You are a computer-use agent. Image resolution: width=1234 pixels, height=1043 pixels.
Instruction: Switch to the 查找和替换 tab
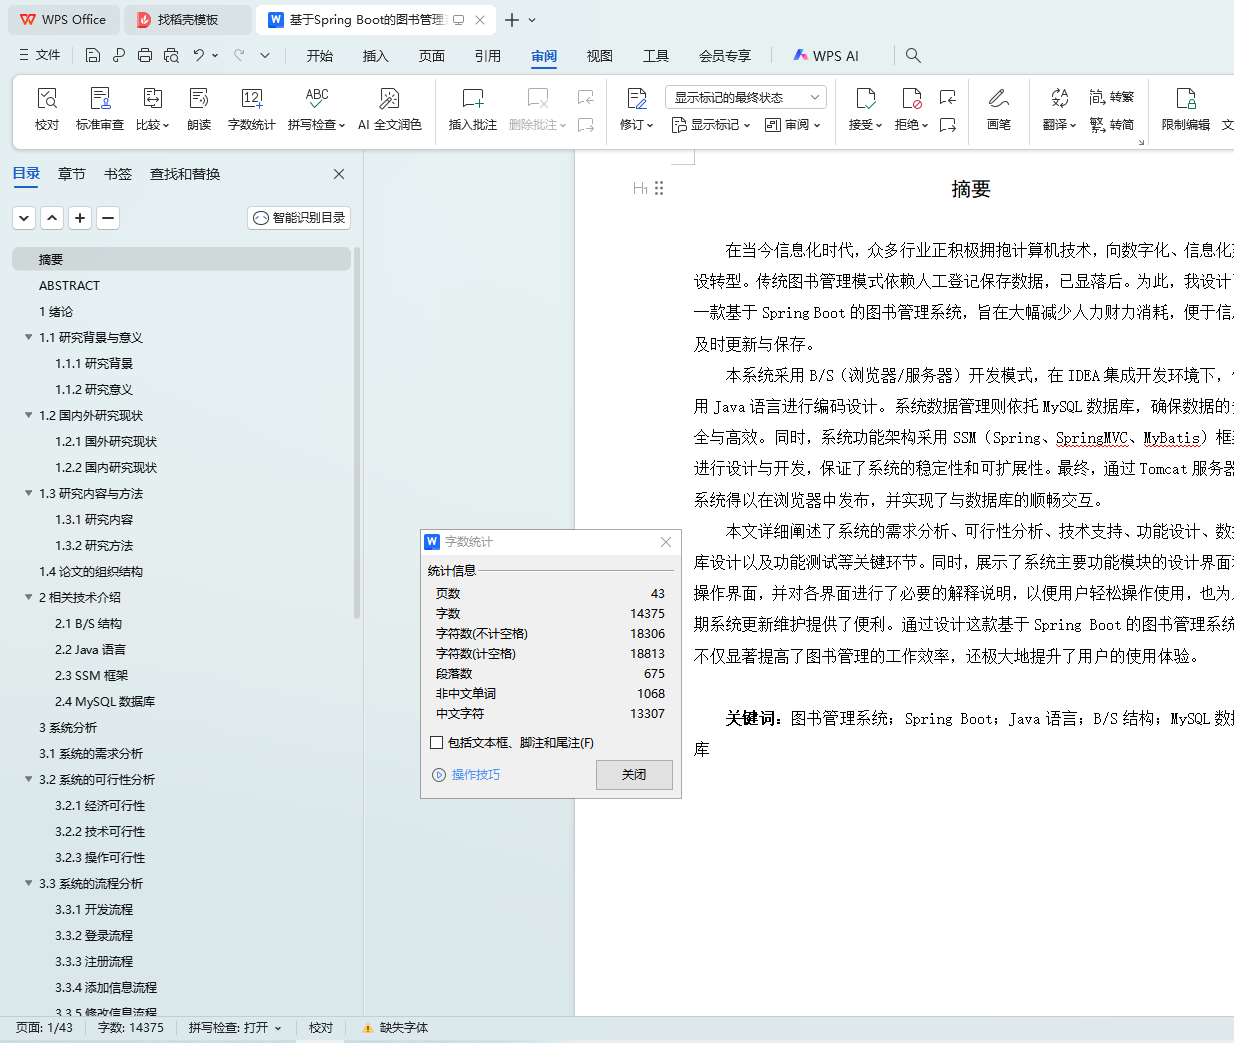pyautogui.click(x=185, y=174)
